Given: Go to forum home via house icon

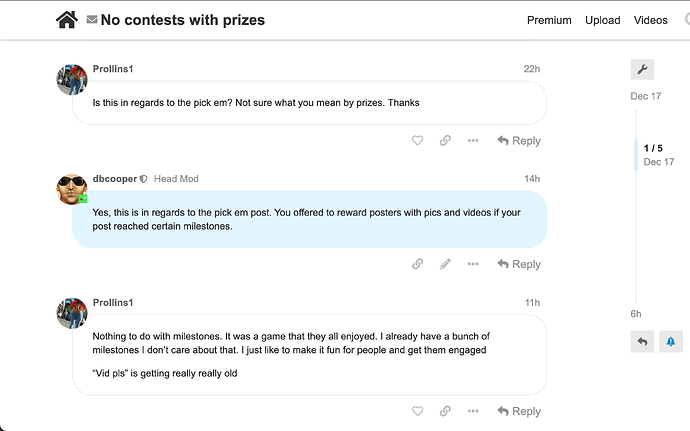Looking at the screenshot, I should [x=66, y=20].
